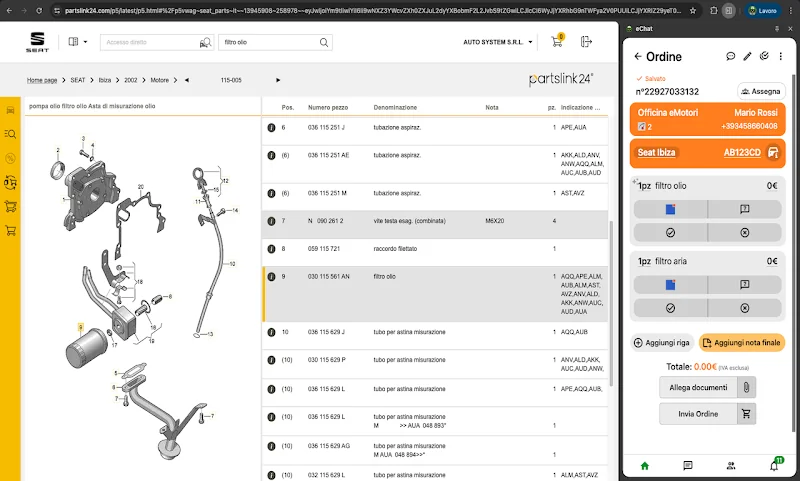Open info icon for part 036 115 251 M
This screenshot has height=481, width=800.
(271, 193)
